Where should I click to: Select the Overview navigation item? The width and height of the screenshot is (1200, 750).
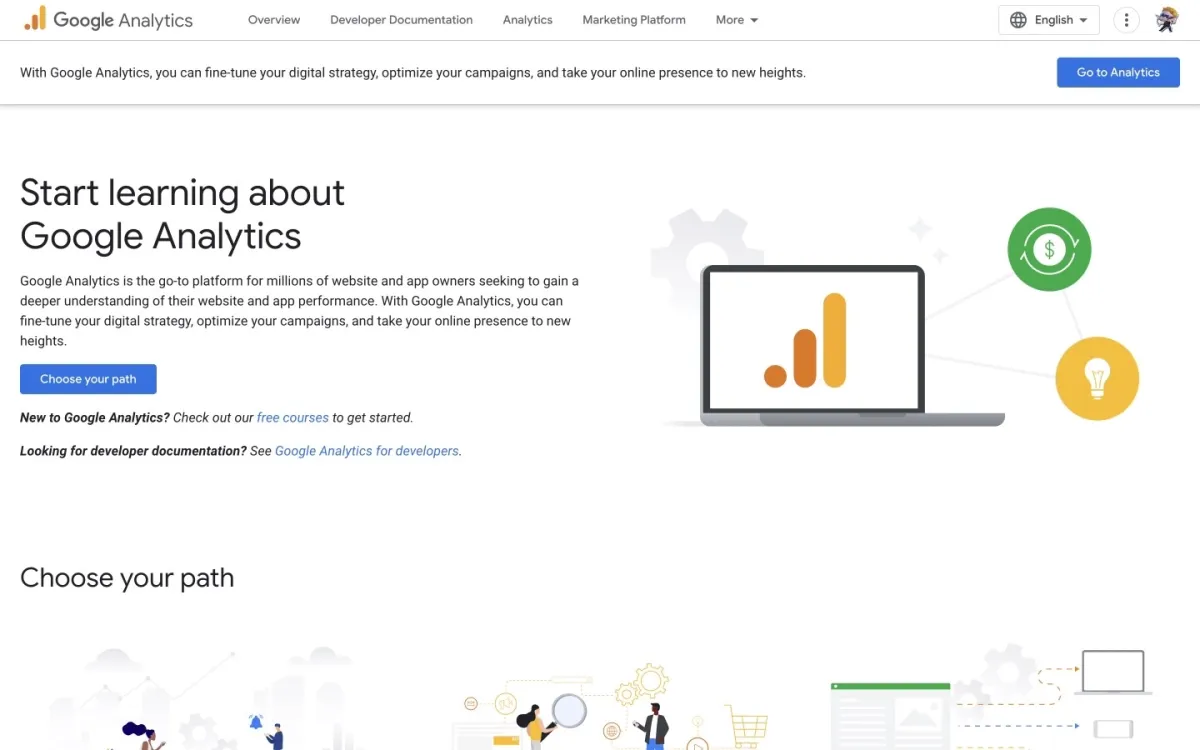point(273,19)
